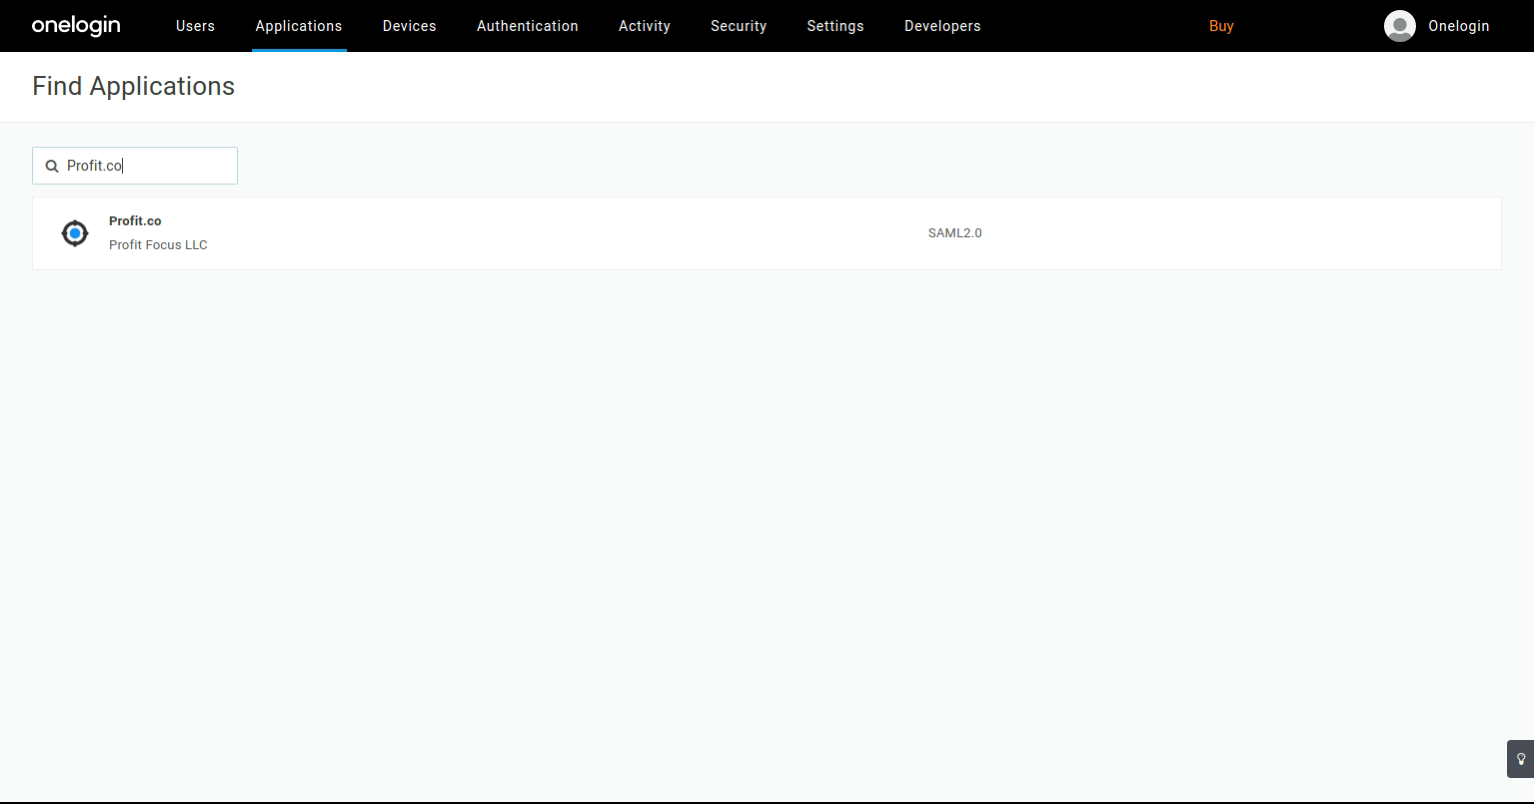Click the Profit Focus LLC vendor text
This screenshot has height=804, width=1534.
point(158,245)
